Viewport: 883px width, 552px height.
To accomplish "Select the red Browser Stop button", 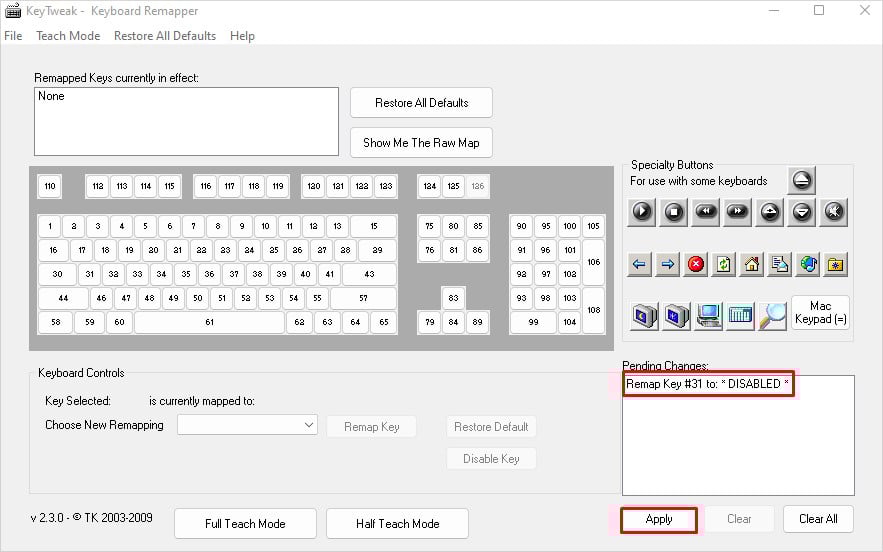I will [695, 264].
